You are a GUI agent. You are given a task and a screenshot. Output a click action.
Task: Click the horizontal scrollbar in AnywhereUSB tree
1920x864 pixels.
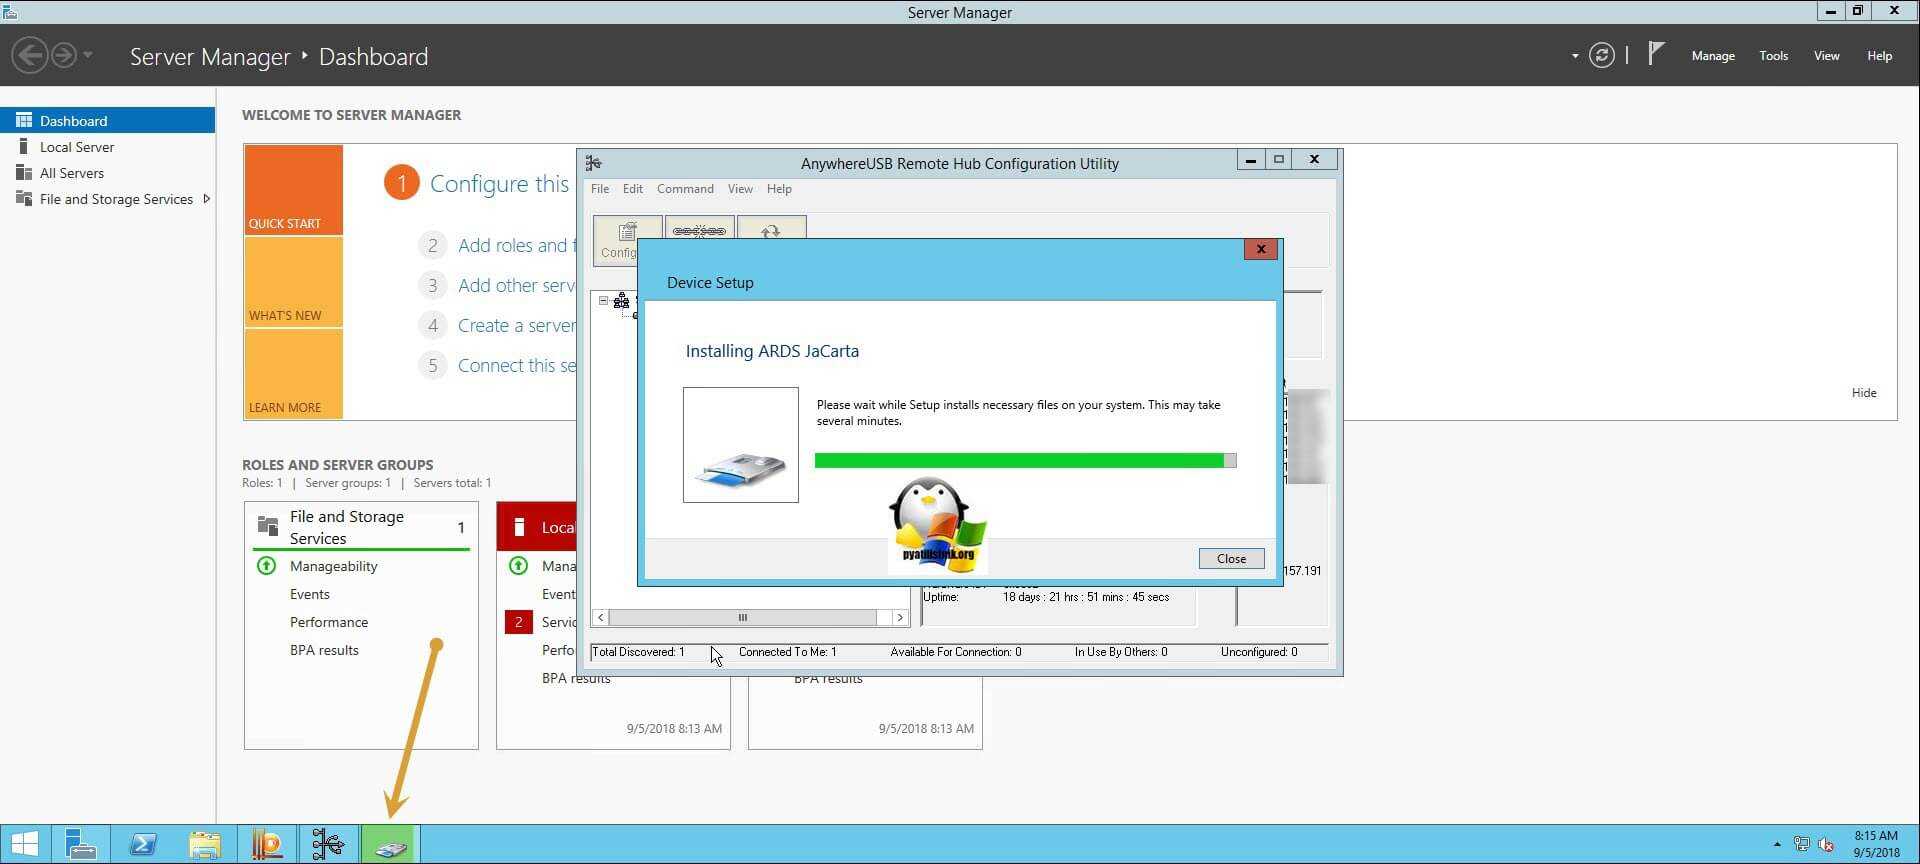pos(743,618)
